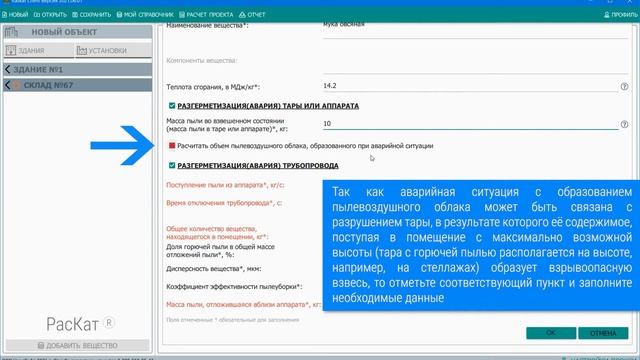
Task: Click the ОТЧЕТ warning-triangle icon
Action: coord(242,15)
